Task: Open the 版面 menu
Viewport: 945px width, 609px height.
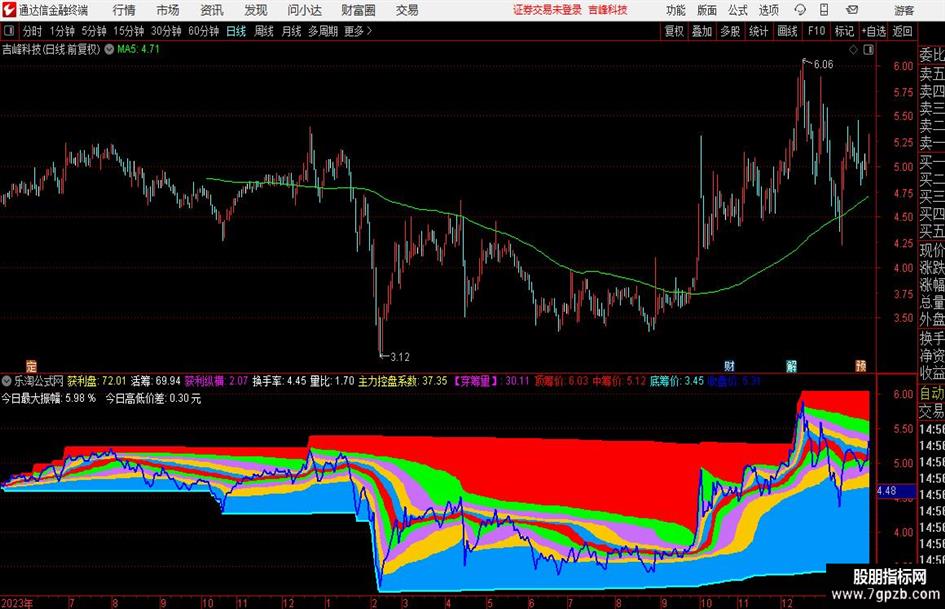Action: [x=706, y=10]
